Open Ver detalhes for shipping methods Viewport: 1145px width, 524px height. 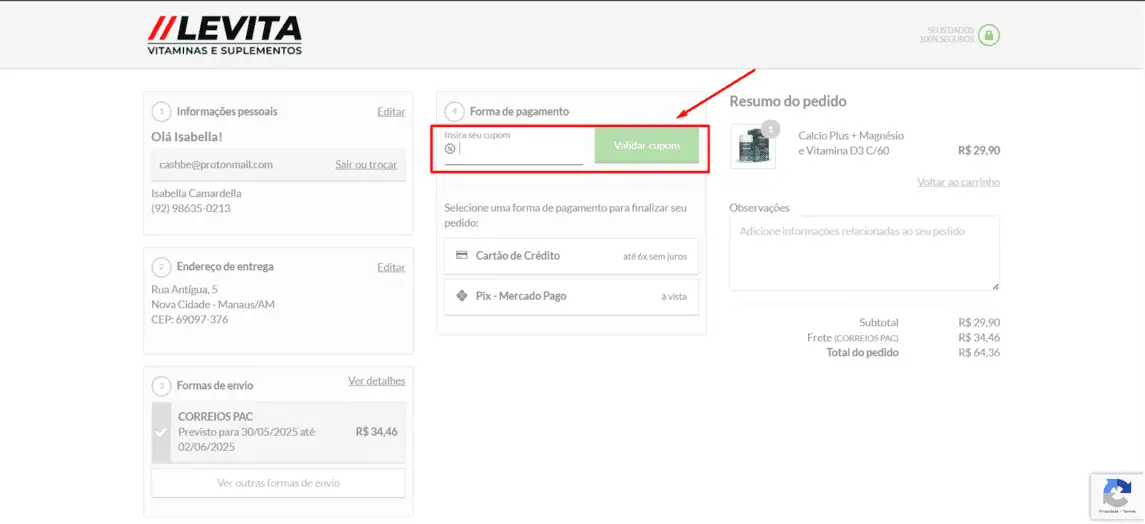376,381
